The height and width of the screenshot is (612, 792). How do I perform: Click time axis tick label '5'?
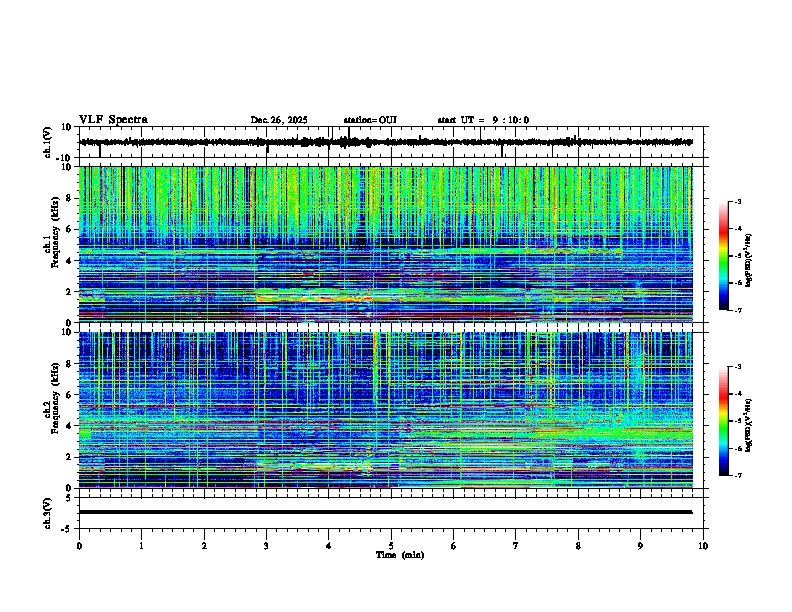pos(391,546)
